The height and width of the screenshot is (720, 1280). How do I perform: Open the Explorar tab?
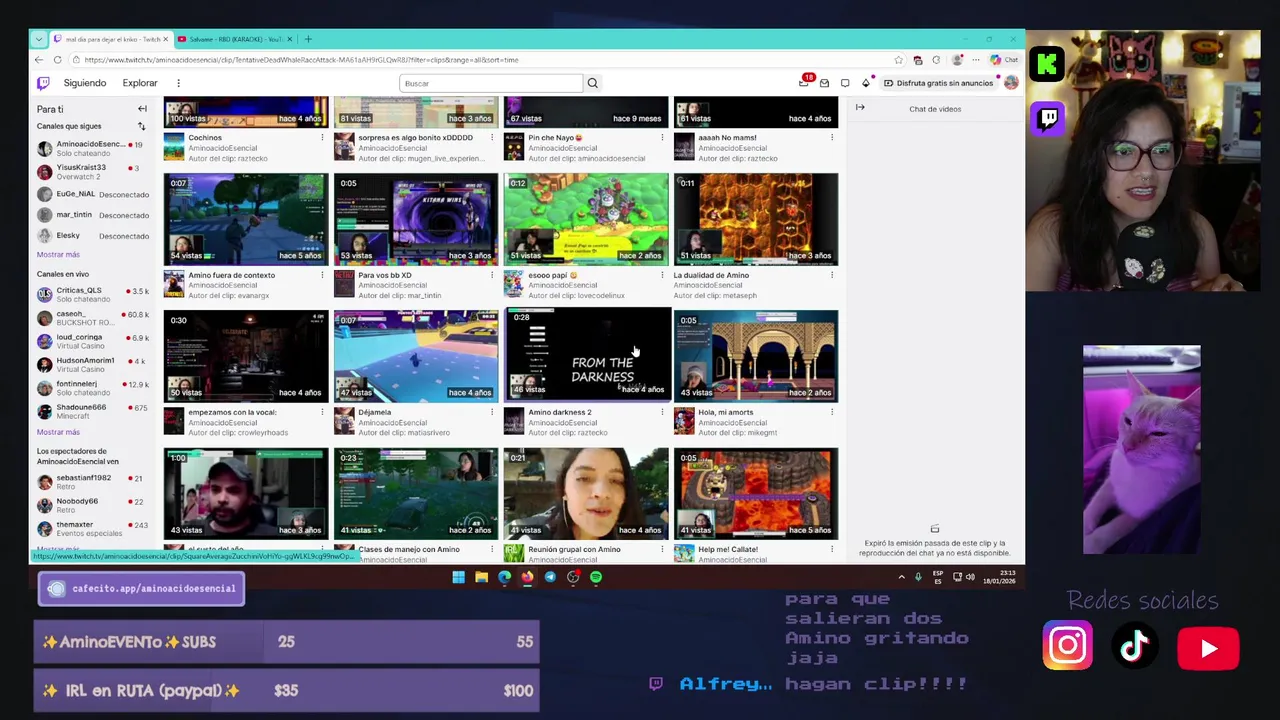pyautogui.click(x=140, y=83)
